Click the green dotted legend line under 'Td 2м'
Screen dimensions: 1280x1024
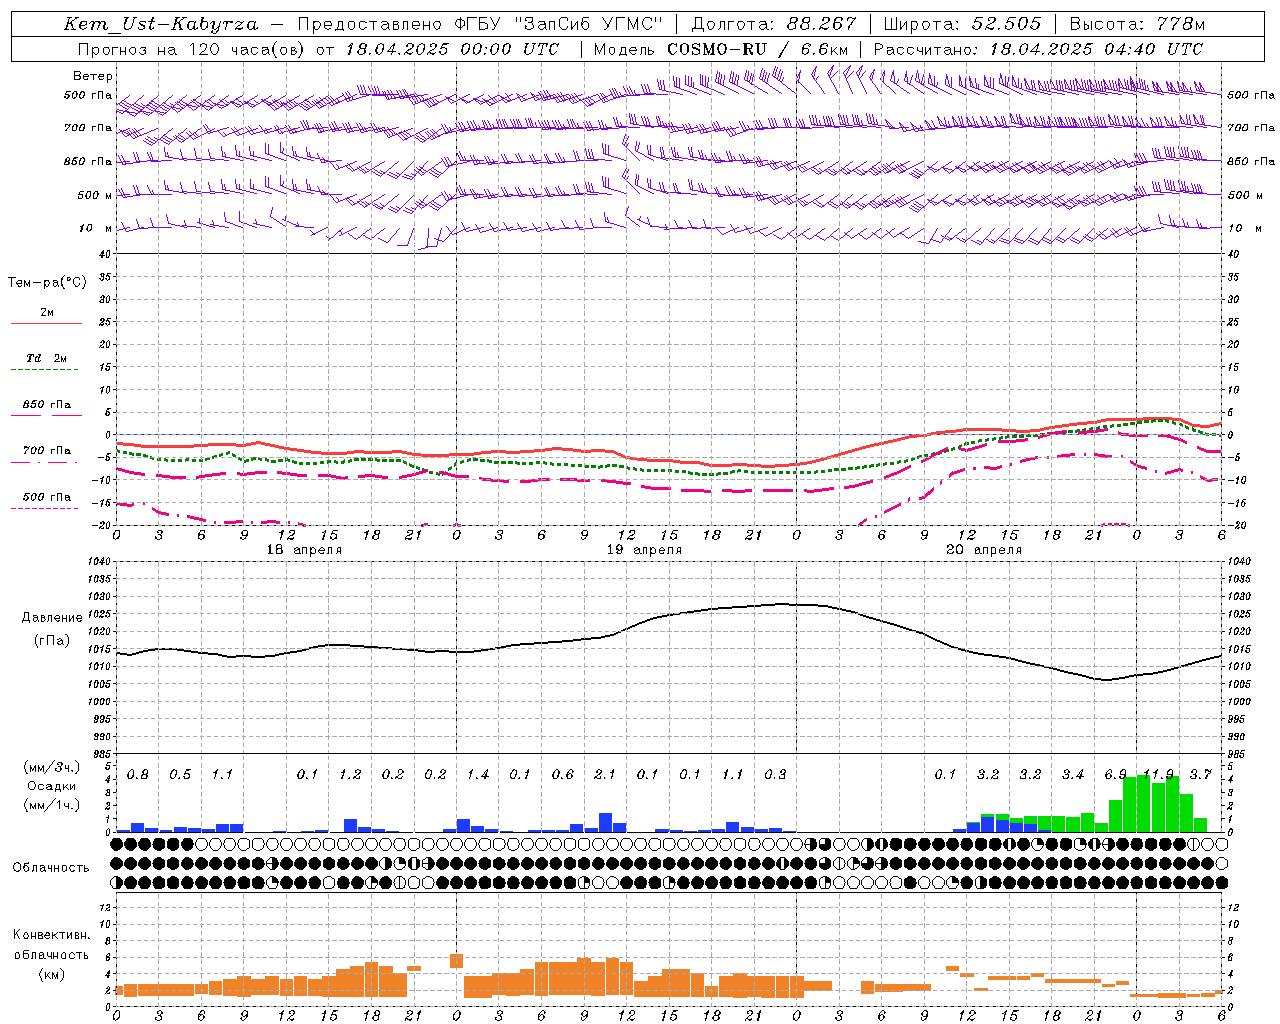tap(44, 370)
